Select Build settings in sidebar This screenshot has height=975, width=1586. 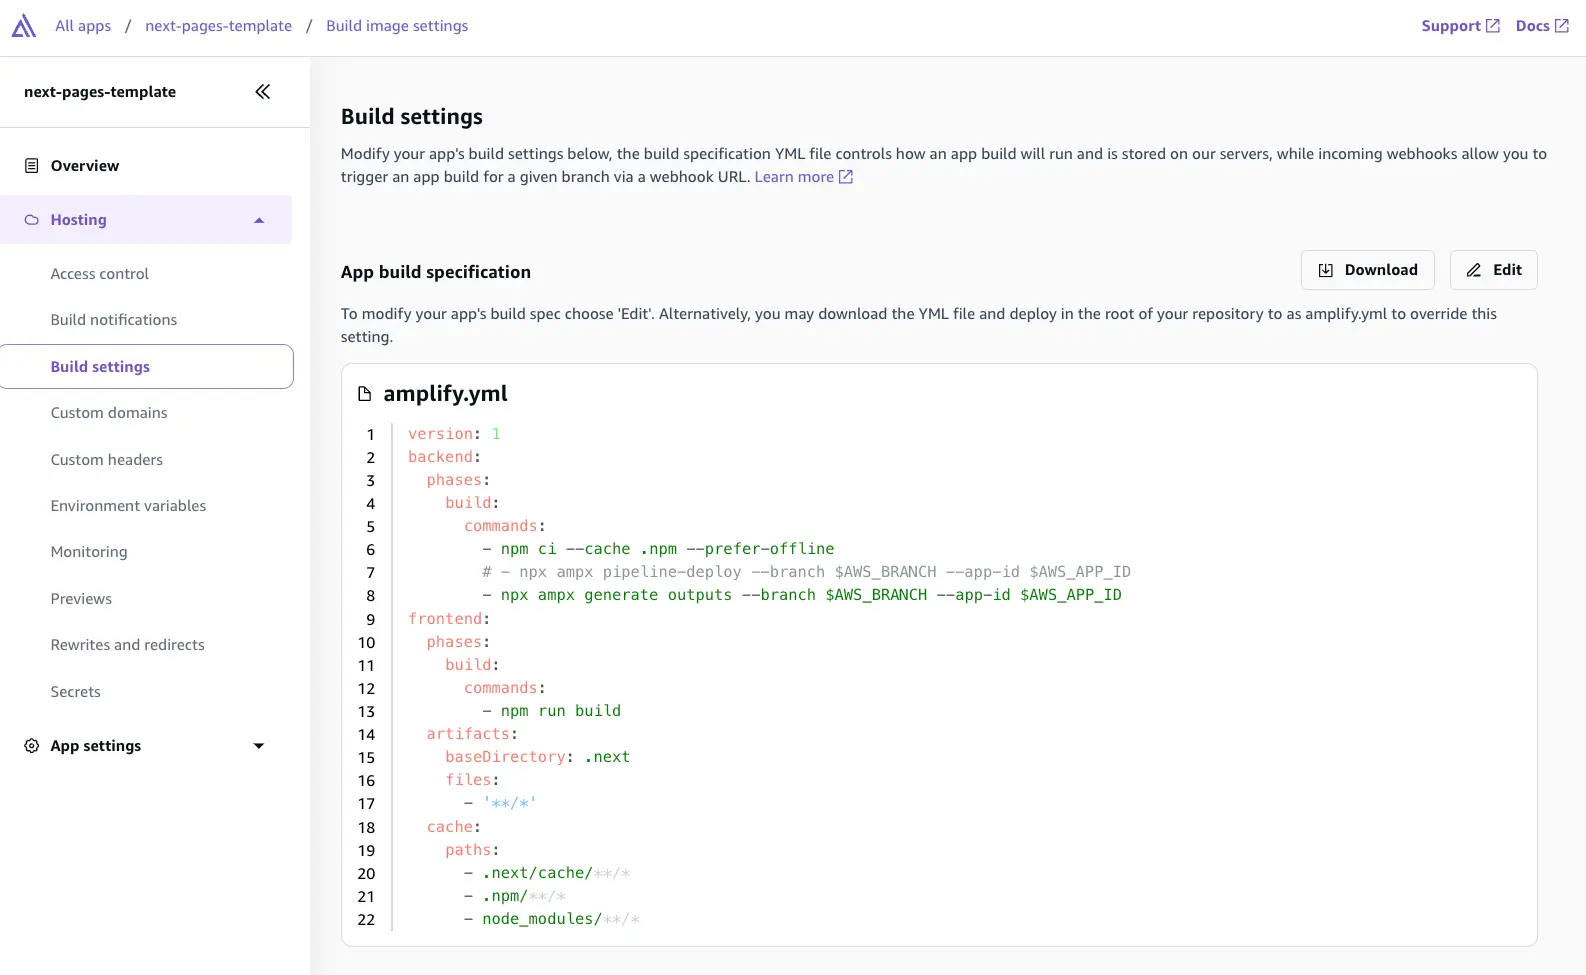coord(146,367)
